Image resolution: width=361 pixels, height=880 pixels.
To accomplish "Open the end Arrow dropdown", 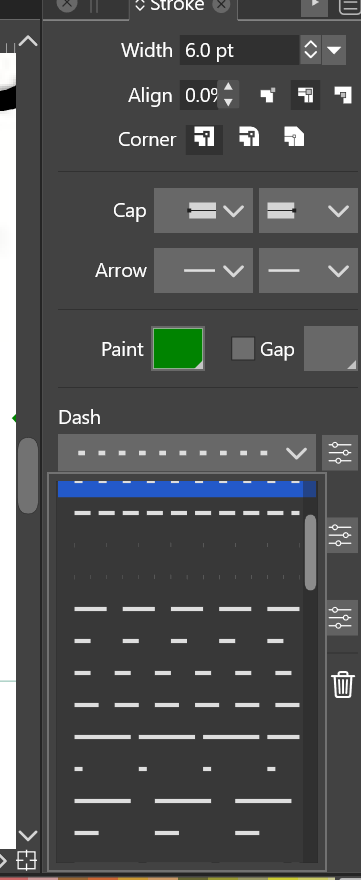I will [x=309, y=271].
